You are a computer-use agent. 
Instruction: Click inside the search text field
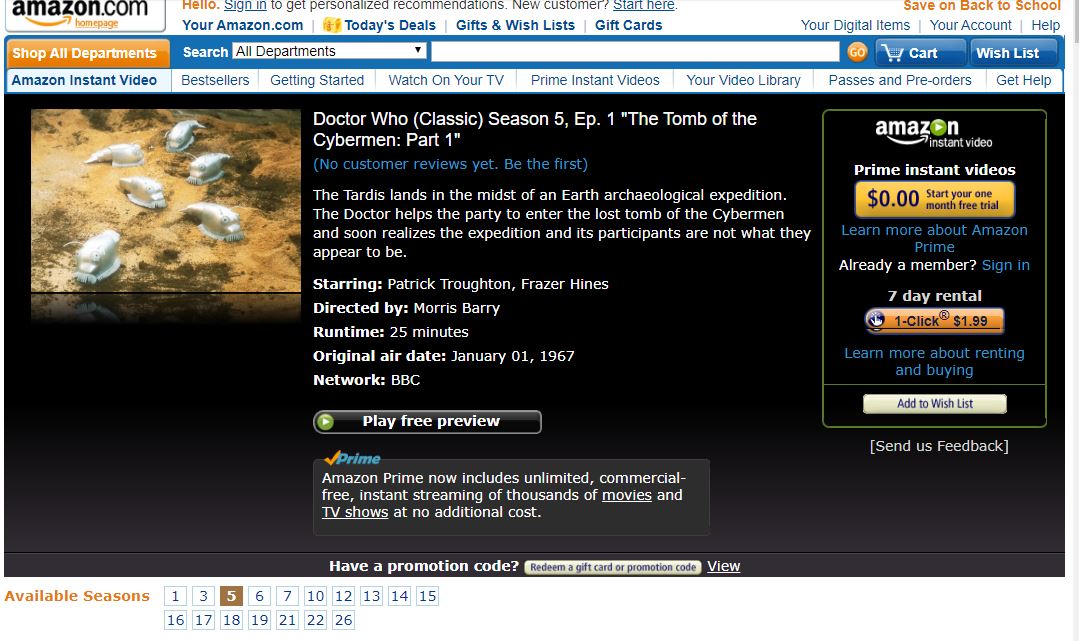coord(635,52)
